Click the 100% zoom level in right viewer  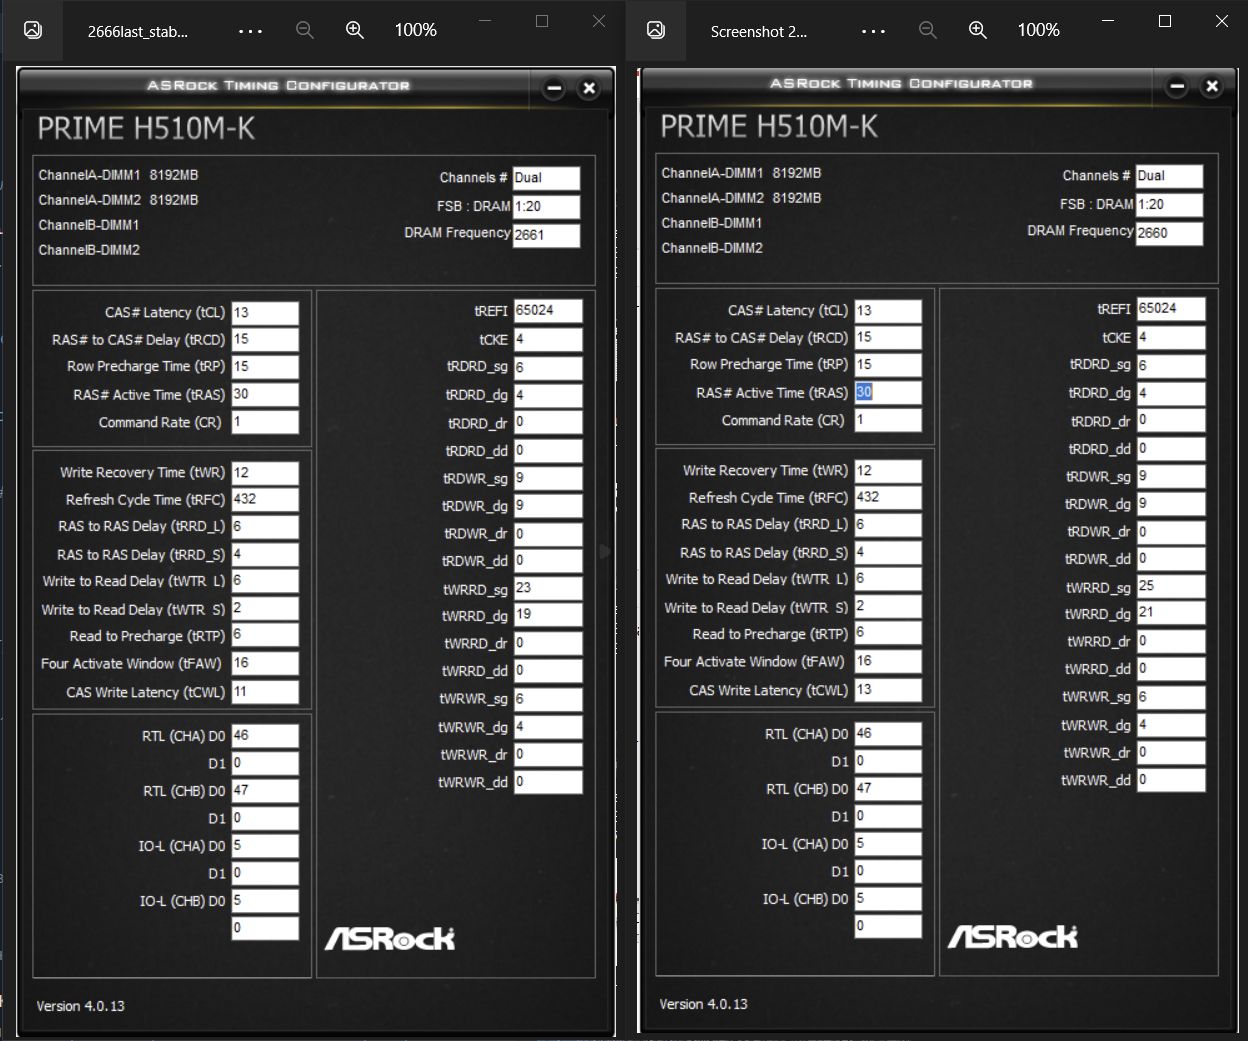[x=1038, y=30]
